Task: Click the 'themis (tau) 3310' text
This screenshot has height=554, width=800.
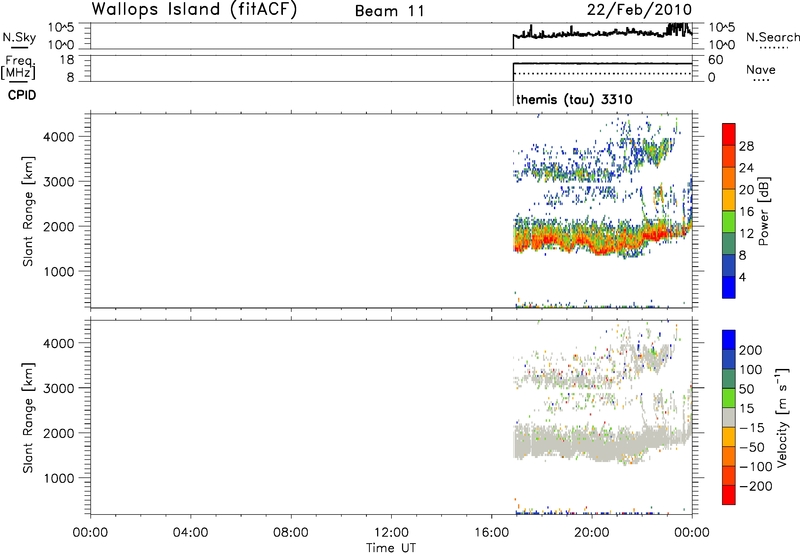Action: click(x=574, y=99)
